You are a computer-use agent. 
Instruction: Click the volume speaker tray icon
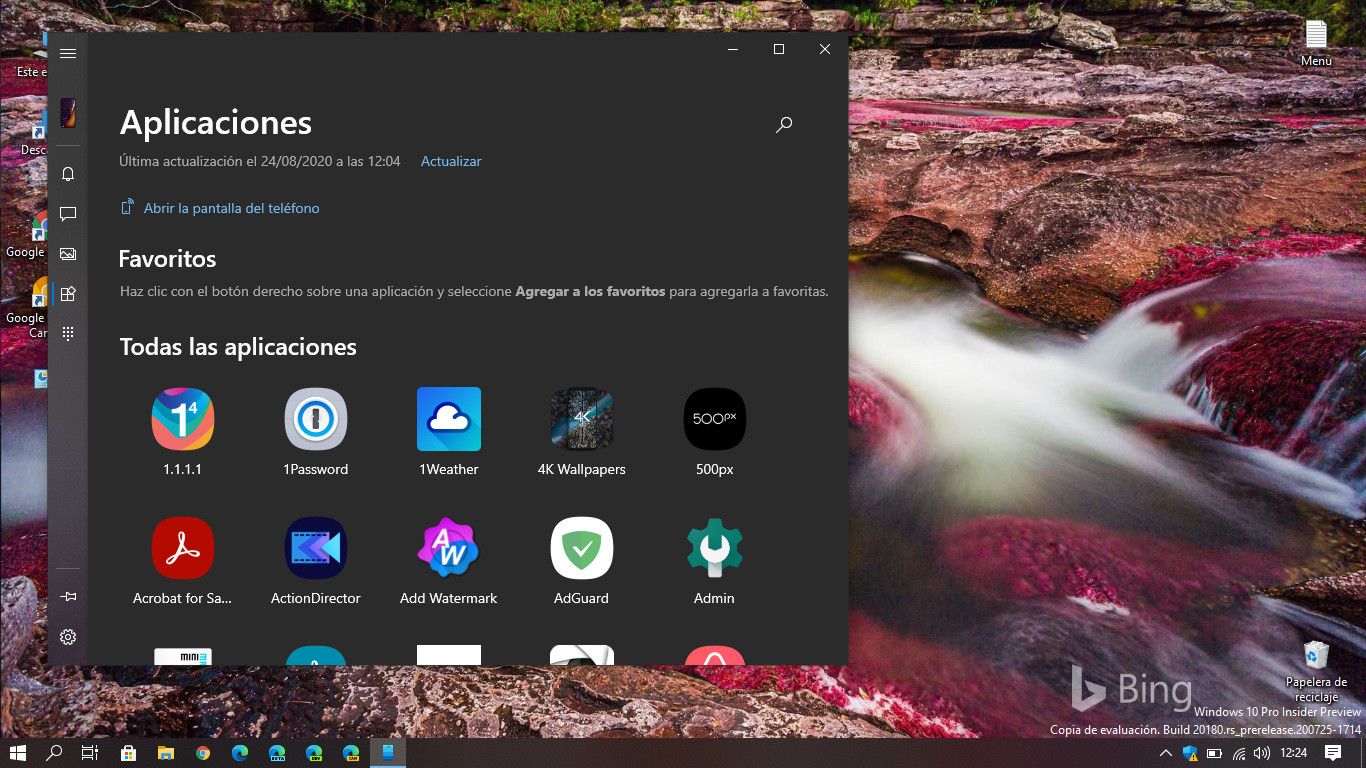[x=1262, y=753]
